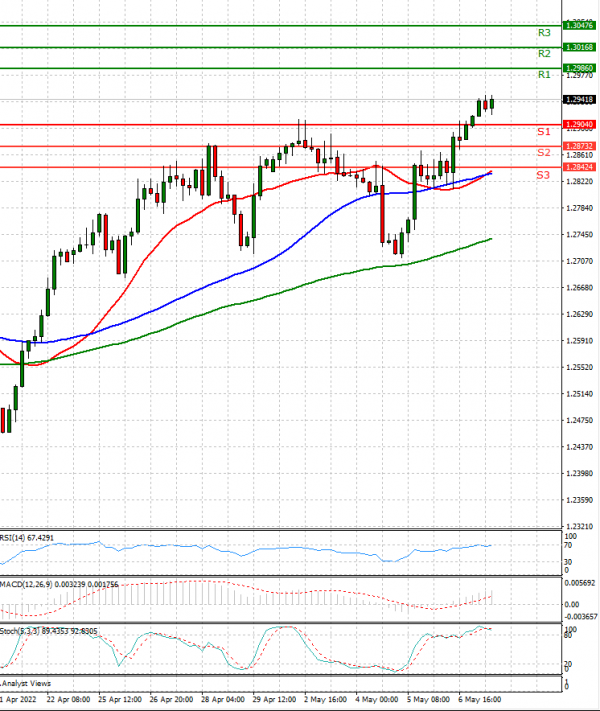Select the current price tag 1.29418
The height and width of the screenshot is (711, 600).
(x=579, y=99)
